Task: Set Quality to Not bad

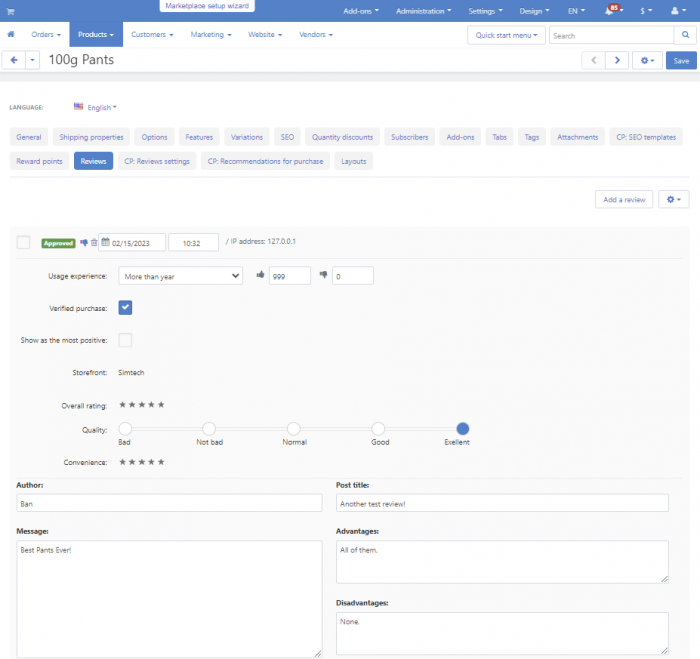Action: click(x=209, y=429)
